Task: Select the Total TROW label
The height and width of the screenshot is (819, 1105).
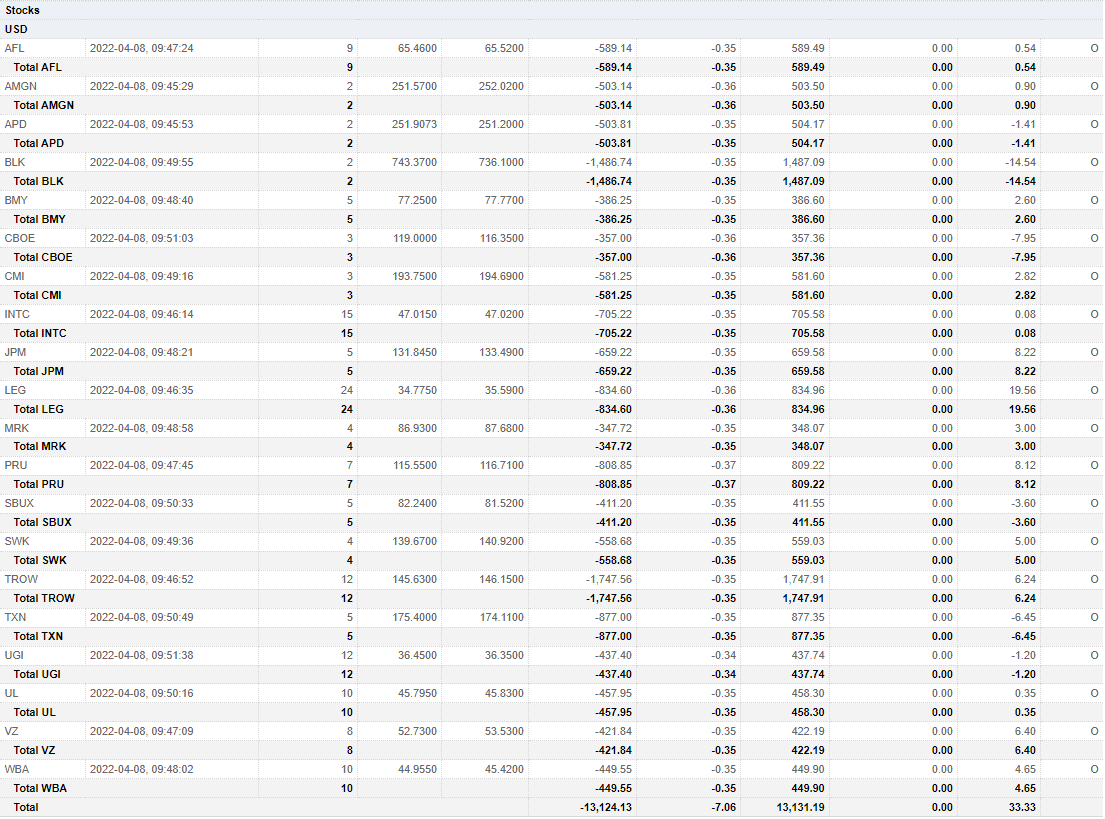Action: tap(44, 599)
